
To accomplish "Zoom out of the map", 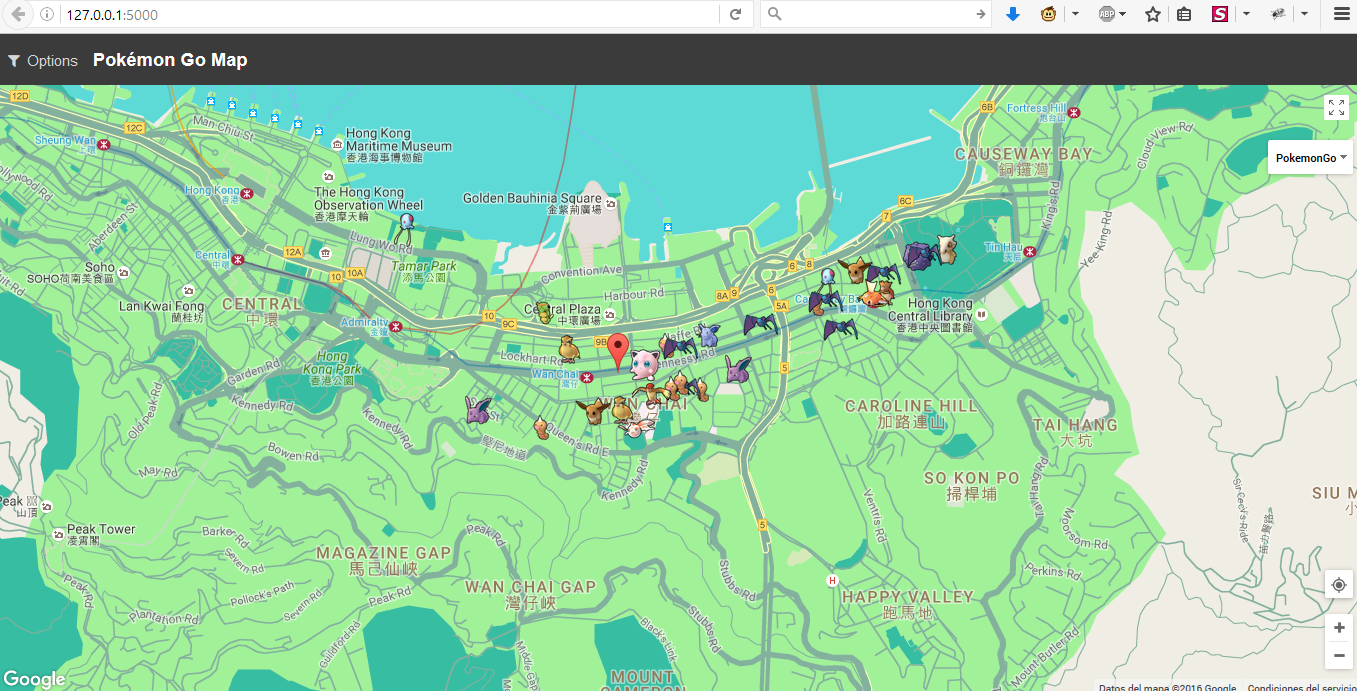I will 1338,656.
